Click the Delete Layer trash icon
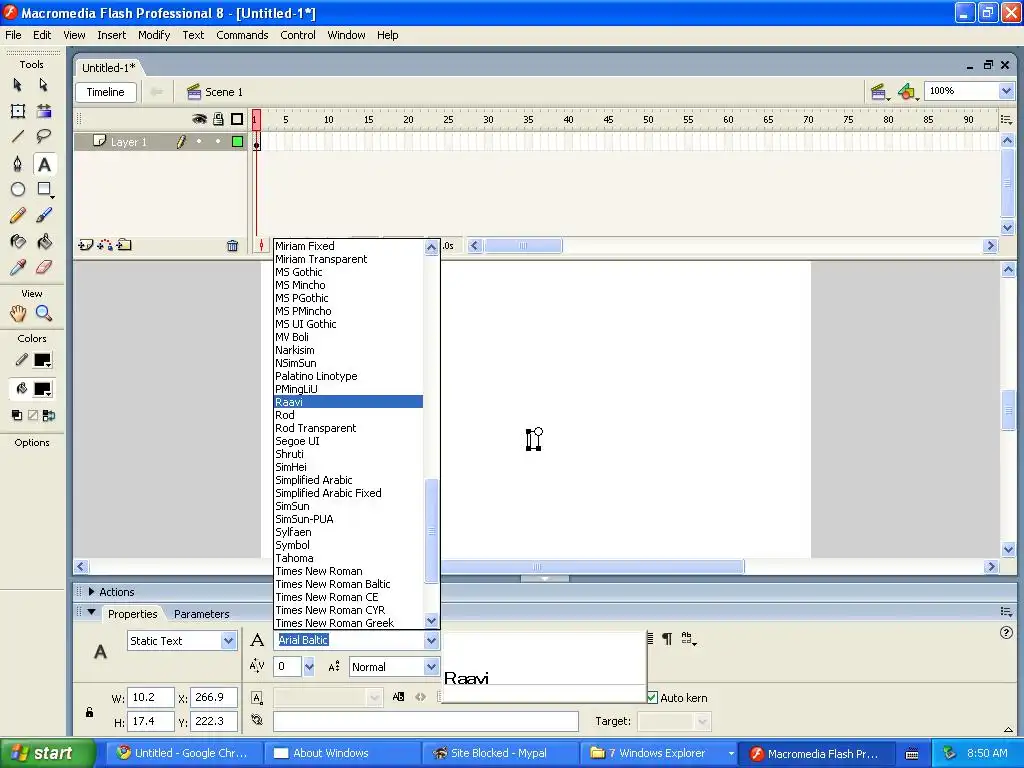Viewport: 1024px width, 768px height. pyautogui.click(x=232, y=246)
